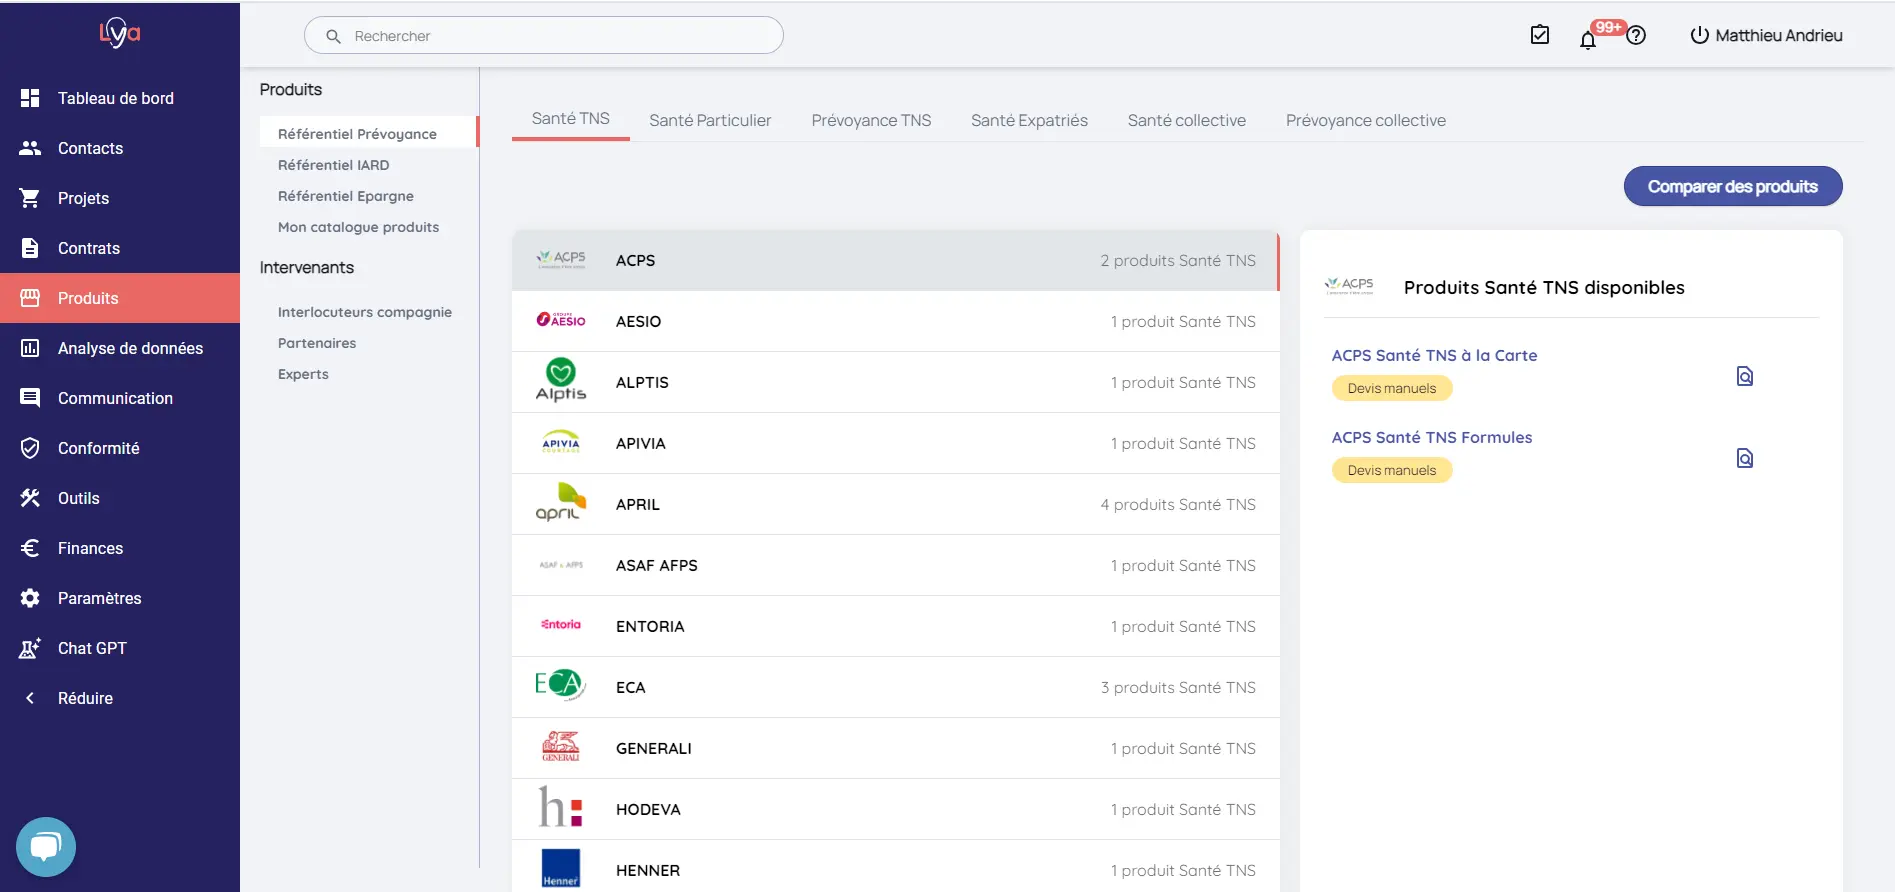Click the Chat GPT icon
The image size is (1895, 892).
30,648
